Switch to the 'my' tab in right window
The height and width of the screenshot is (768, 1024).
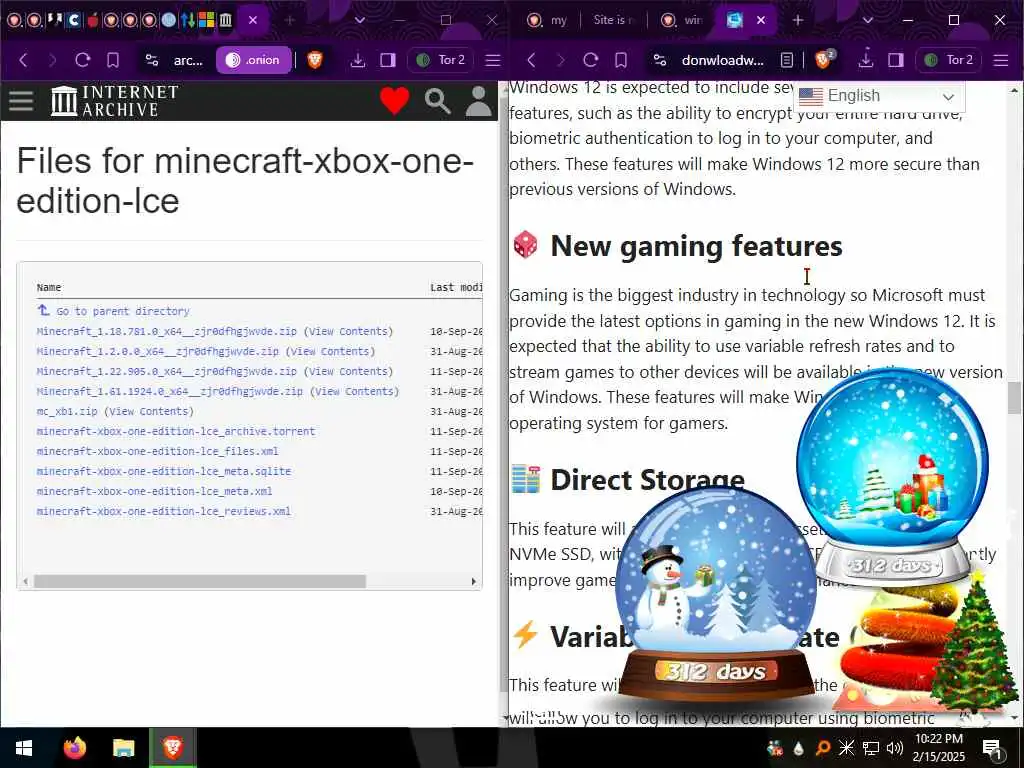tap(547, 20)
